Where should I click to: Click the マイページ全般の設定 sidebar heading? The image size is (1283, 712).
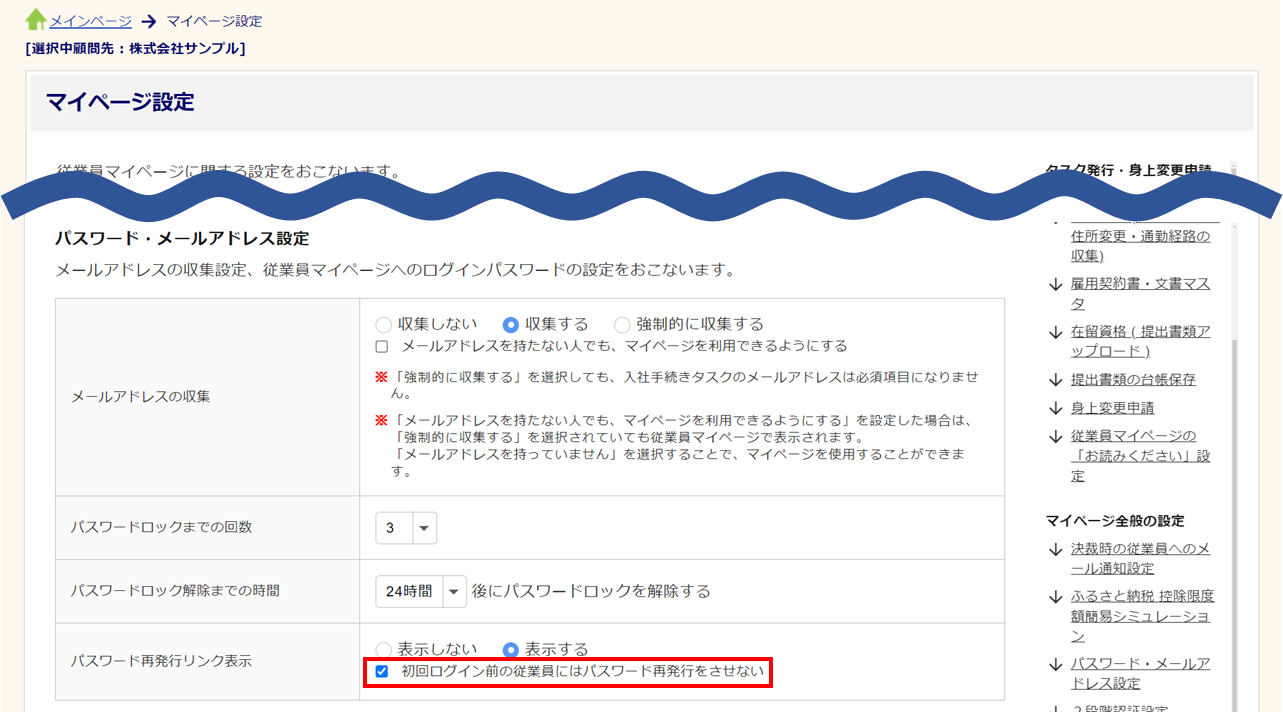[x=1115, y=521]
